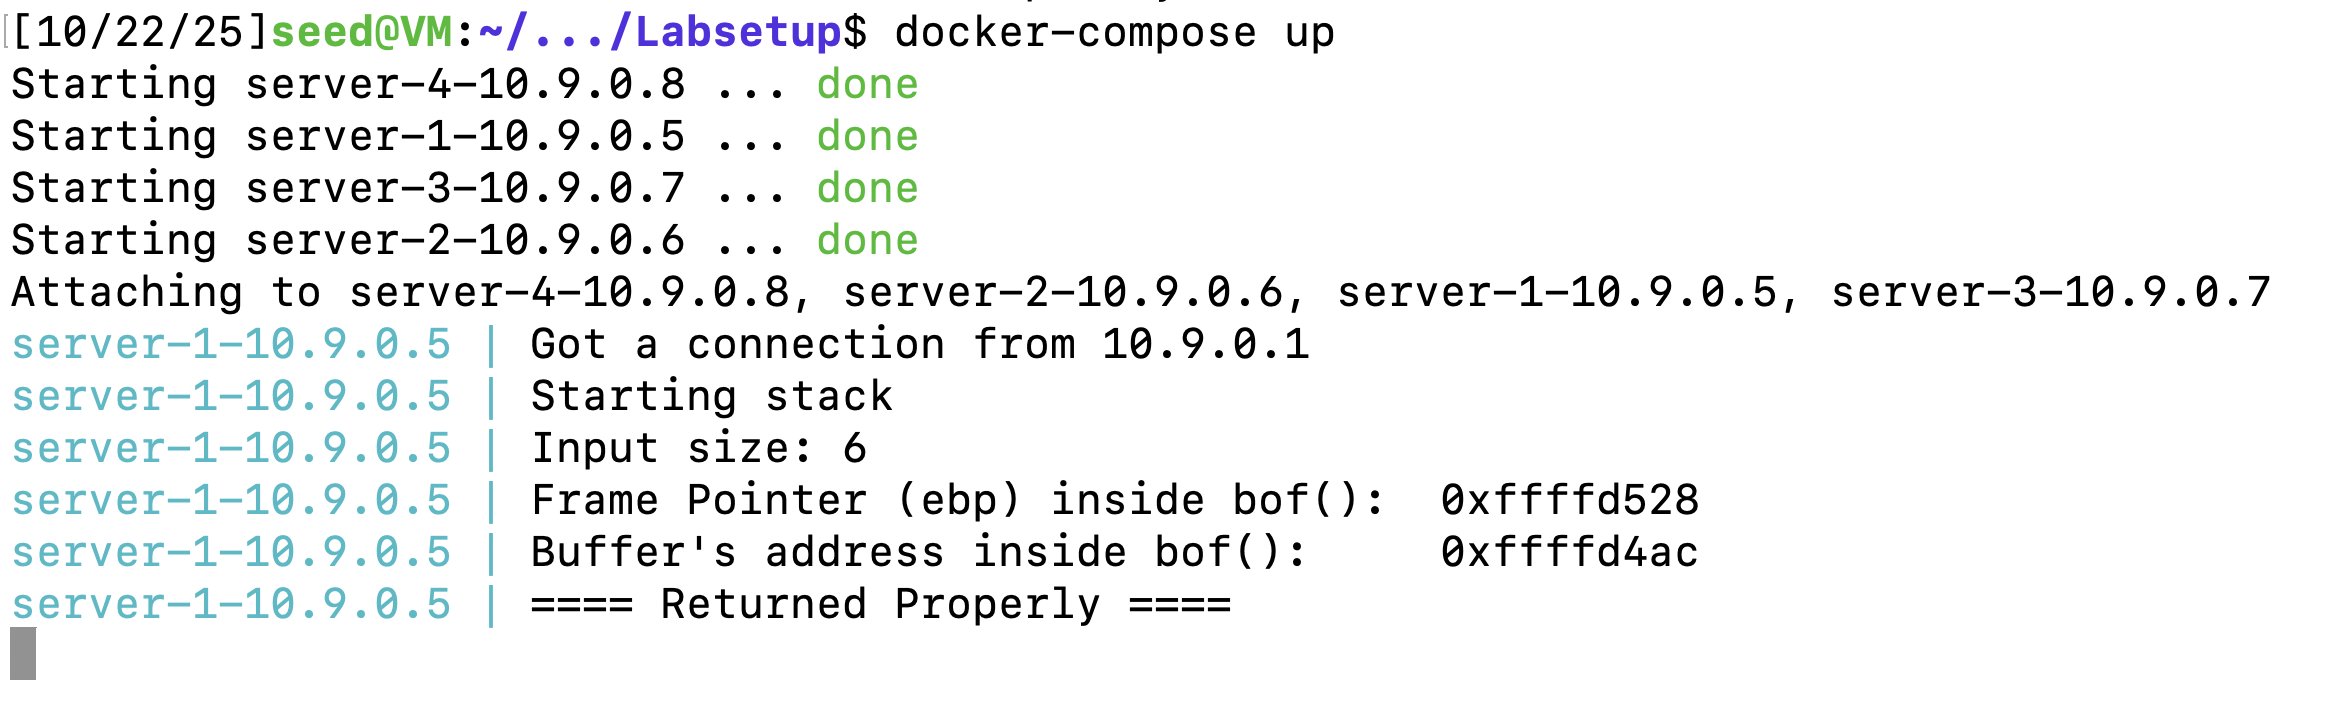Click the green seed@VM username in prompt
Screen dimensions: 2346x710
(x=362, y=33)
